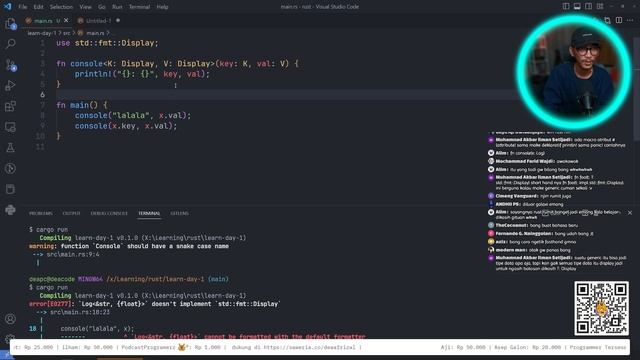Click the src\main.rs:10:23 terminal link
Viewport: 640px width, 360px height.
coord(80,312)
